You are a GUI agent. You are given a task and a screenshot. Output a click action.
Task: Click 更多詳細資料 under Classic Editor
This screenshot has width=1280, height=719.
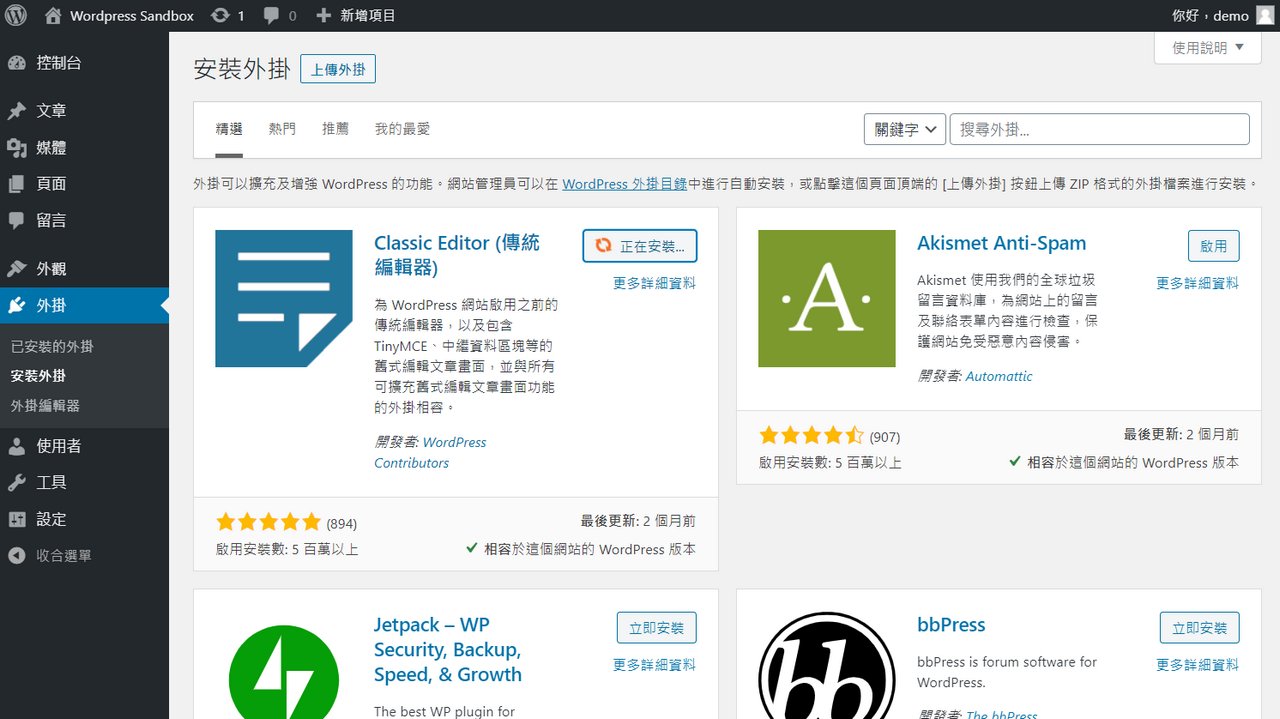pos(655,283)
